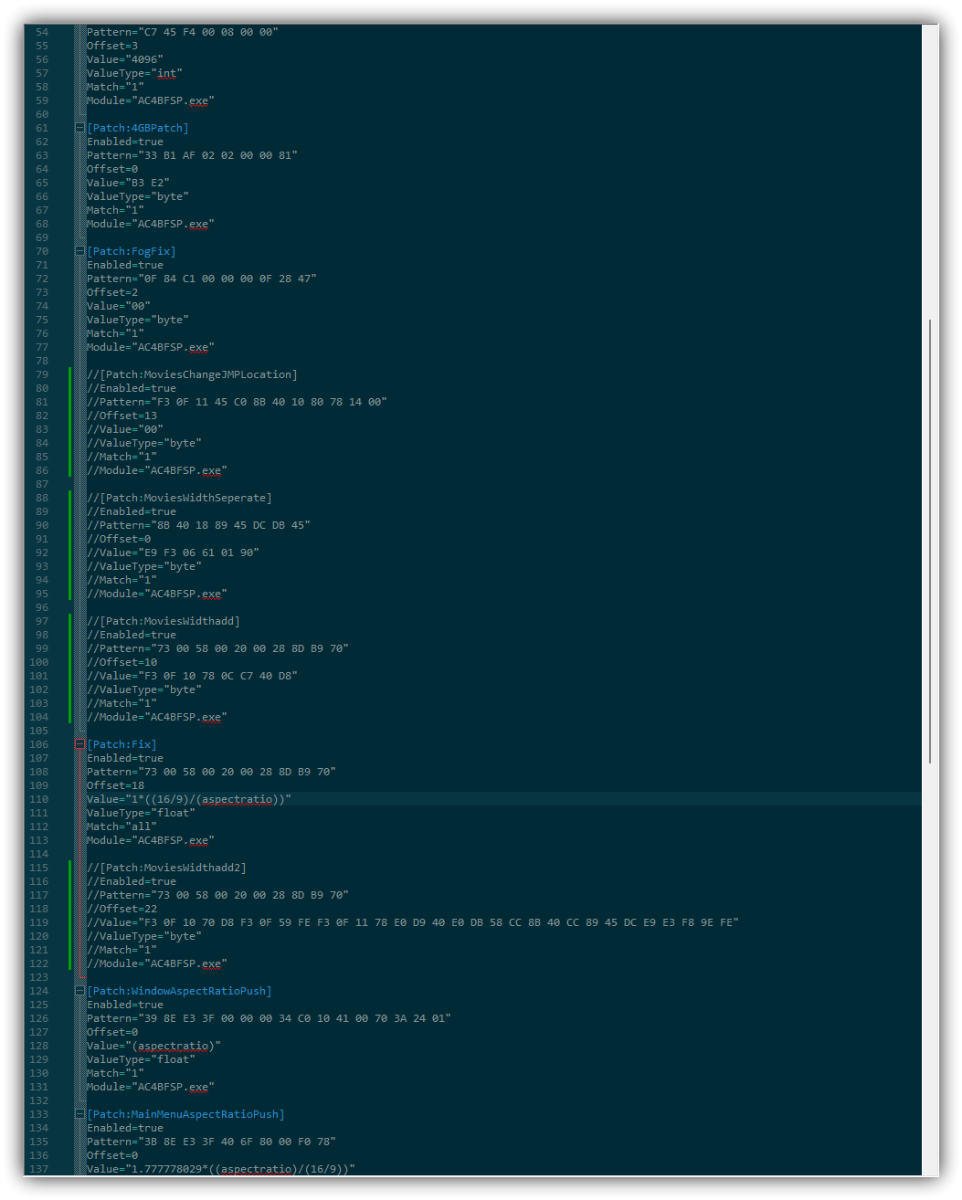962x1200 pixels.
Task: Click the [Patch:WindowAspectRatioPush] header text
Action: click(179, 991)
